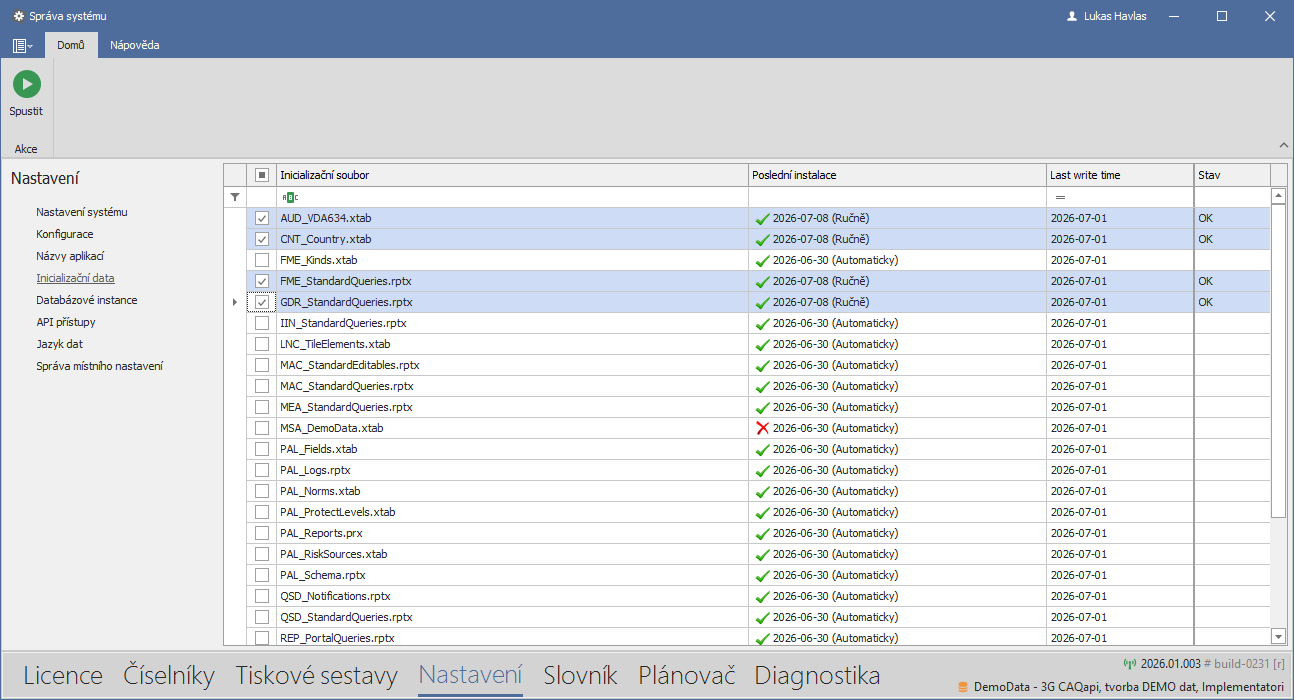Sort by the Stav column header
Image resolution: width=1294 pixels, height=700 pixels.
1232,175
